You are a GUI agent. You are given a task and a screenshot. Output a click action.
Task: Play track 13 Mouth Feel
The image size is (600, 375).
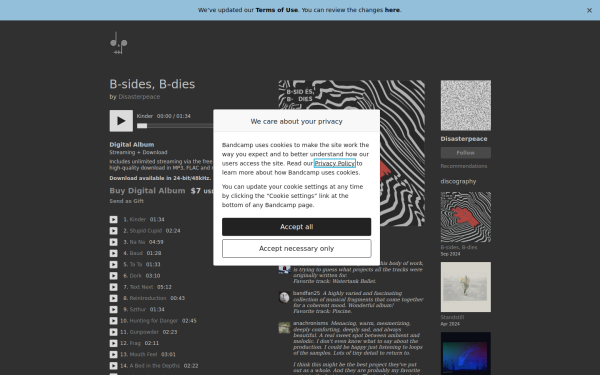click(x=113, y=355)
